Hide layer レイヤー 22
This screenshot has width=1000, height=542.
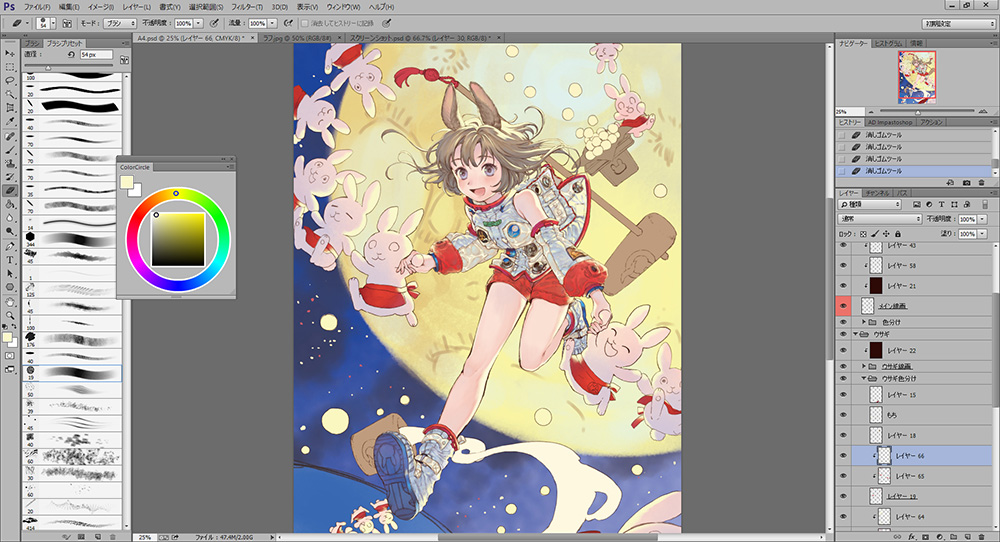[843, 350]
